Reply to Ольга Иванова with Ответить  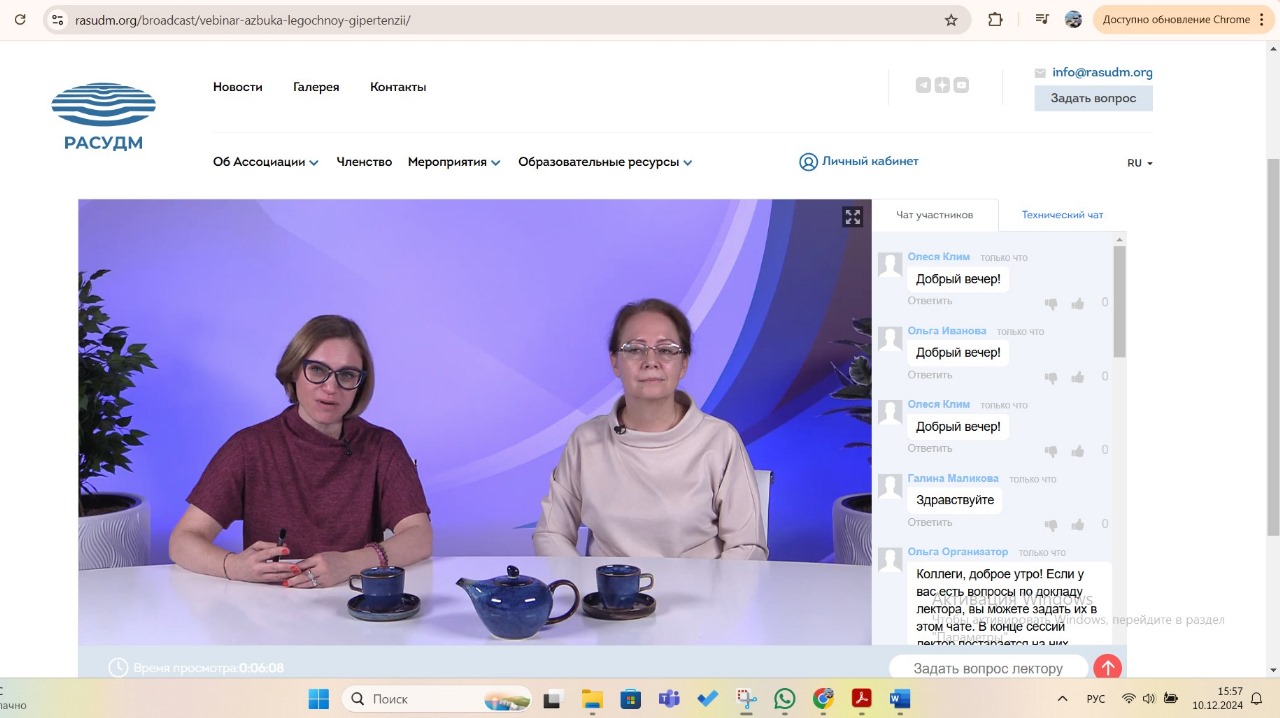930,375
